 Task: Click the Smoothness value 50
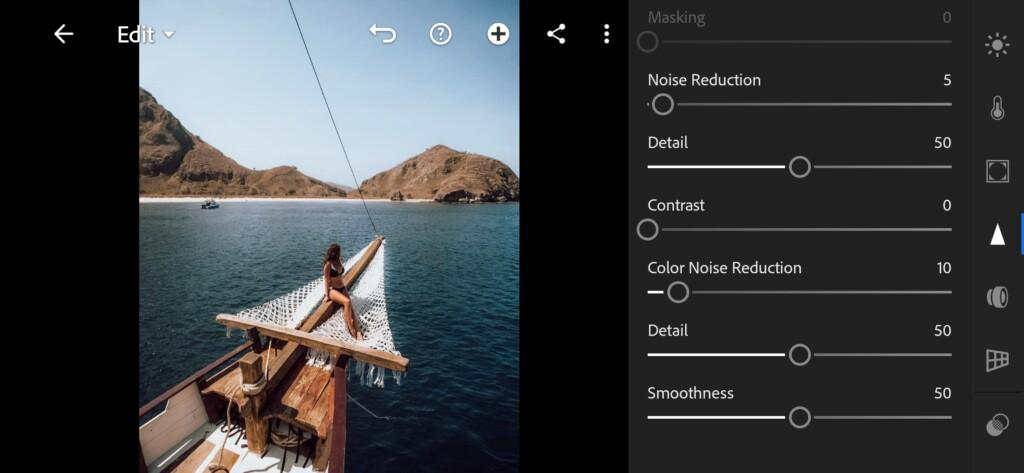click(x=942, y=393)
